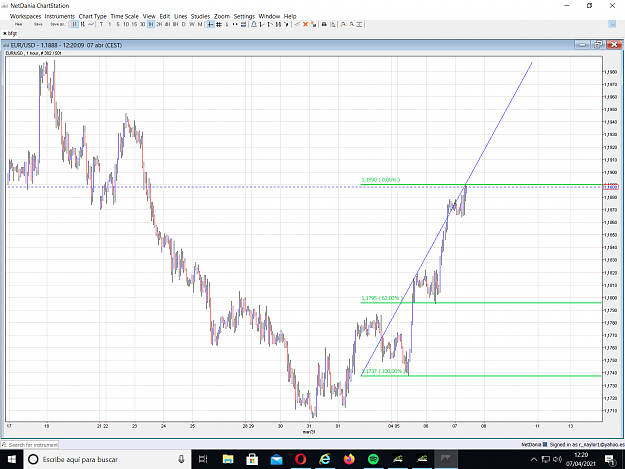Click the first magnifier zoom icon

click(343, 24)
